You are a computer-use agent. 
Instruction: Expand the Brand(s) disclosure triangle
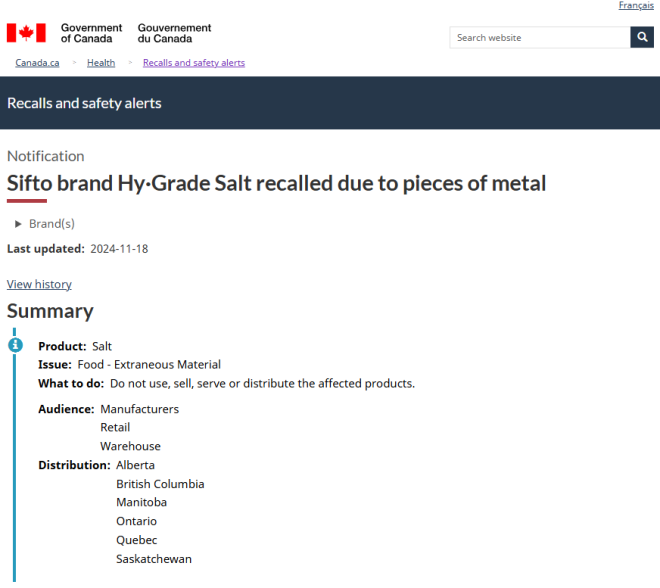tap(18, 224)
